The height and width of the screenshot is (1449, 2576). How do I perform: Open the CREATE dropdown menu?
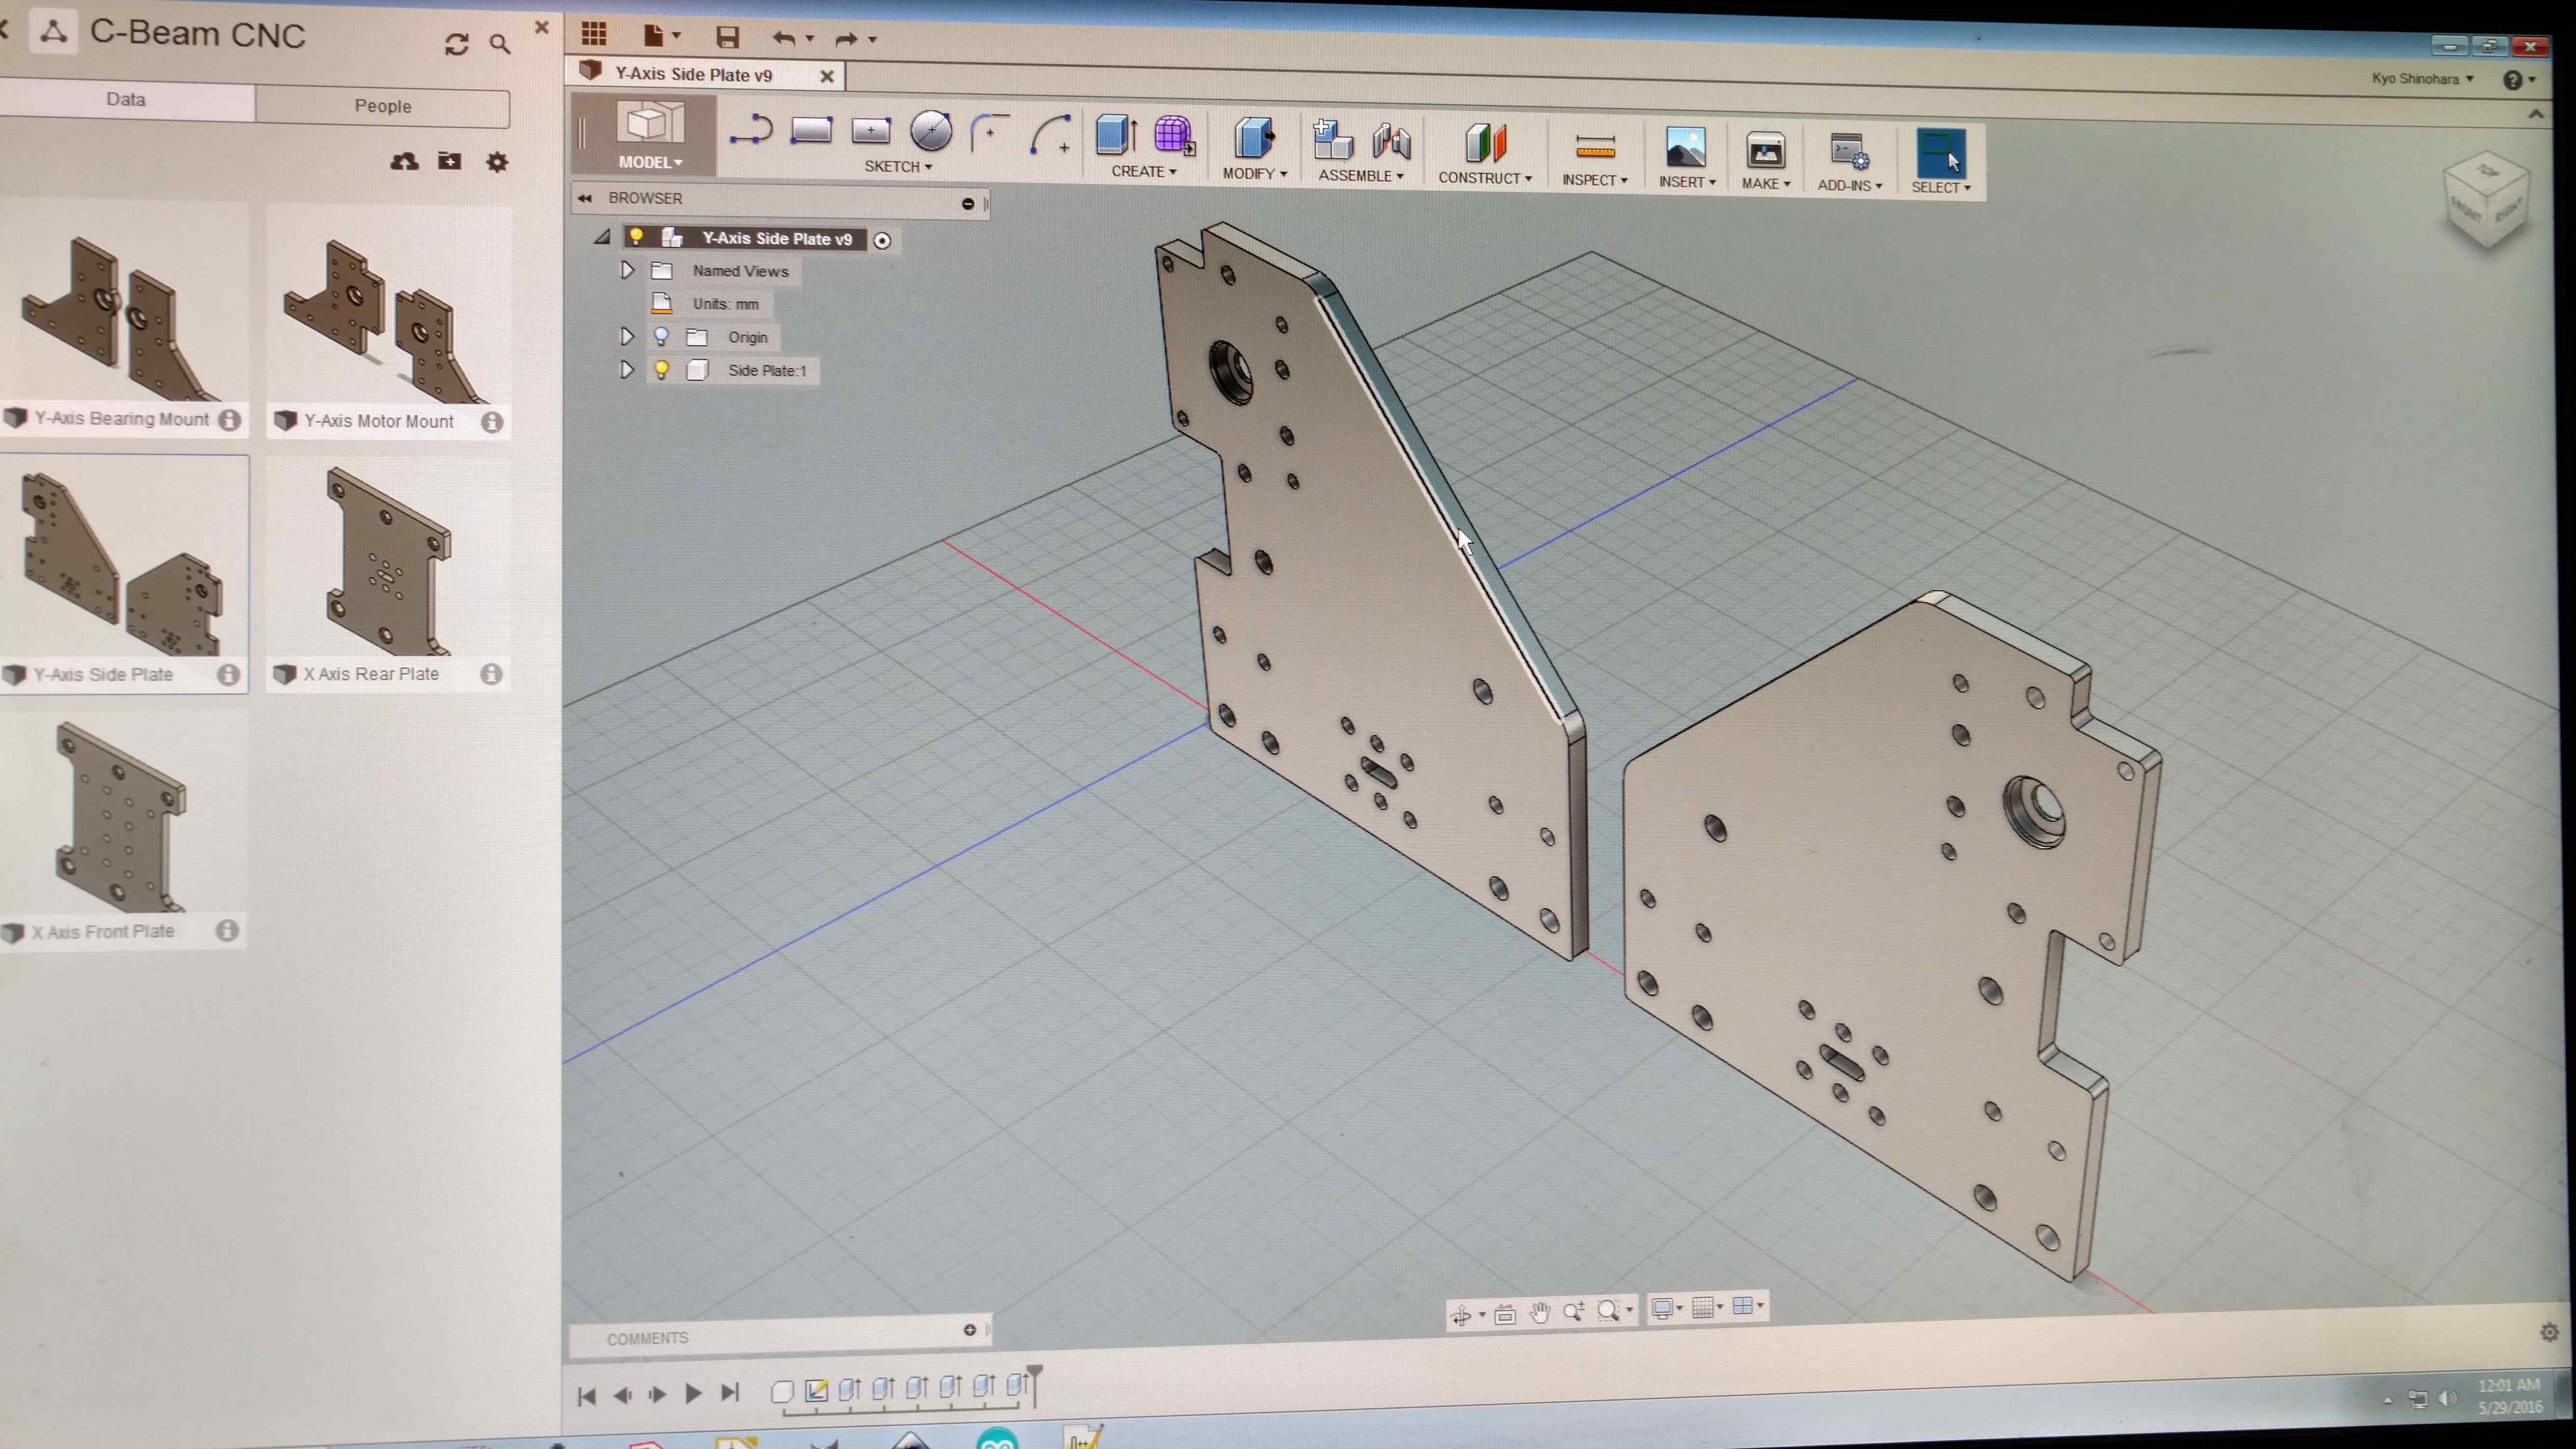click(1144, 171)
